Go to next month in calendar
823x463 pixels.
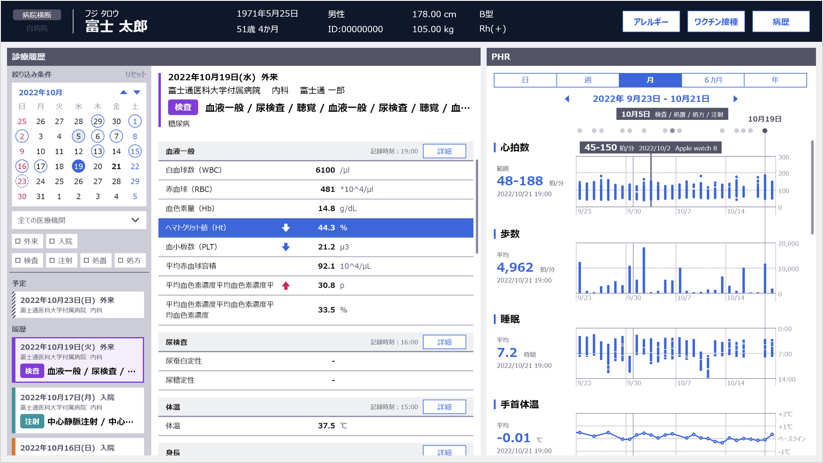pyautogui.click(x=137, y=92)
